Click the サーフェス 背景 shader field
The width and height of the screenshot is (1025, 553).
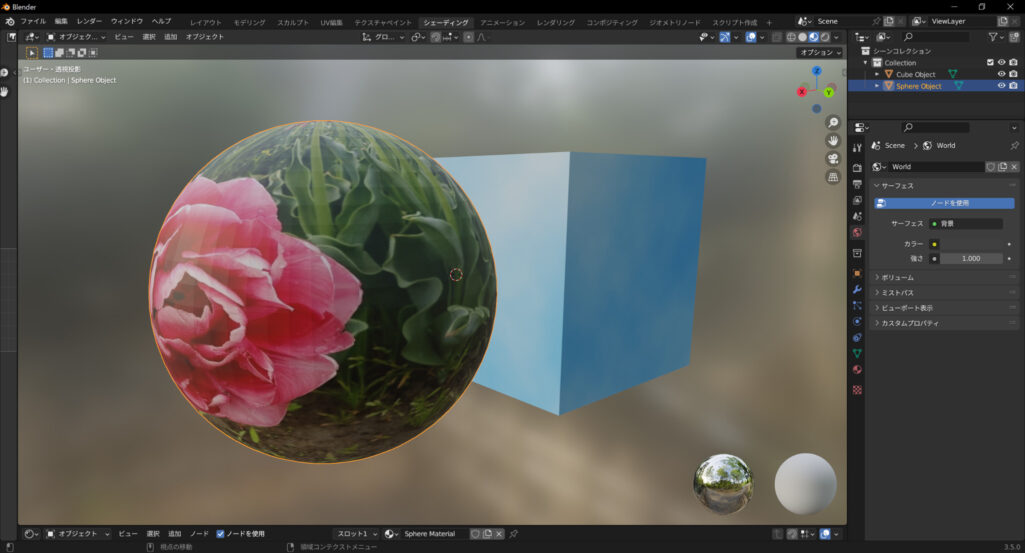point(966,224)
